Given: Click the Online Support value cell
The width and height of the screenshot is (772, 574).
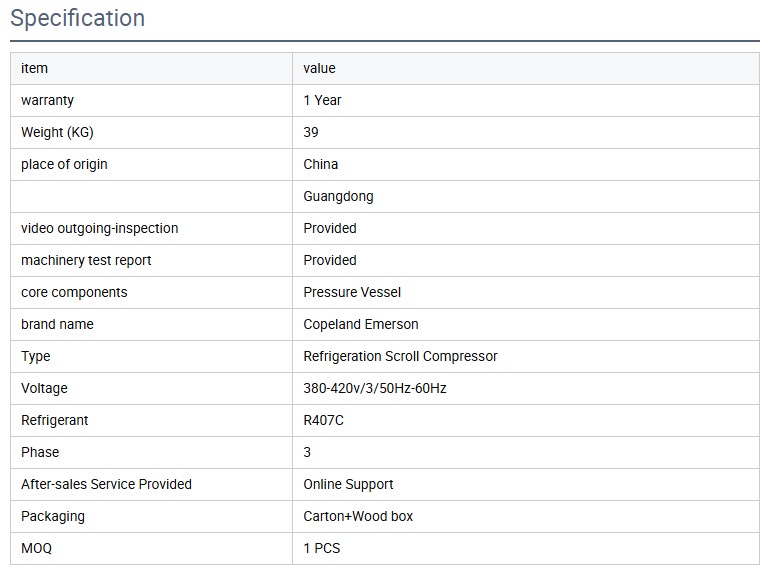Looking at the screenshot, I should point(348,484).
